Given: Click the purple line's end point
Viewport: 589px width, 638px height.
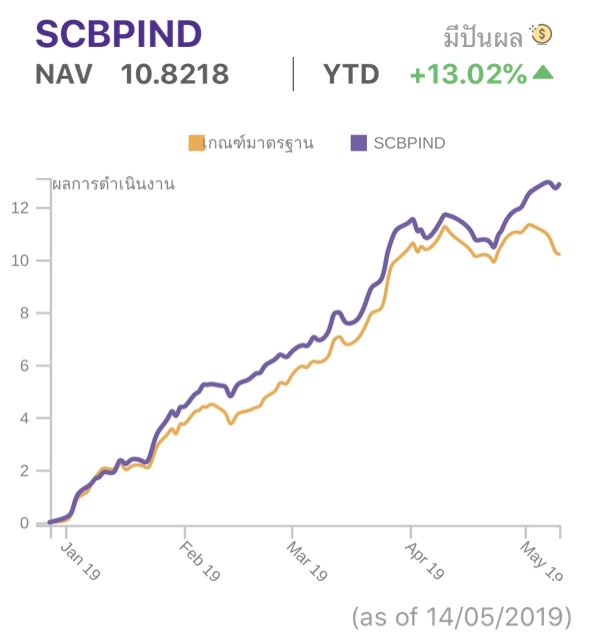Looking at the screenshot, I should pyautogui.click(x=560, y=185).
